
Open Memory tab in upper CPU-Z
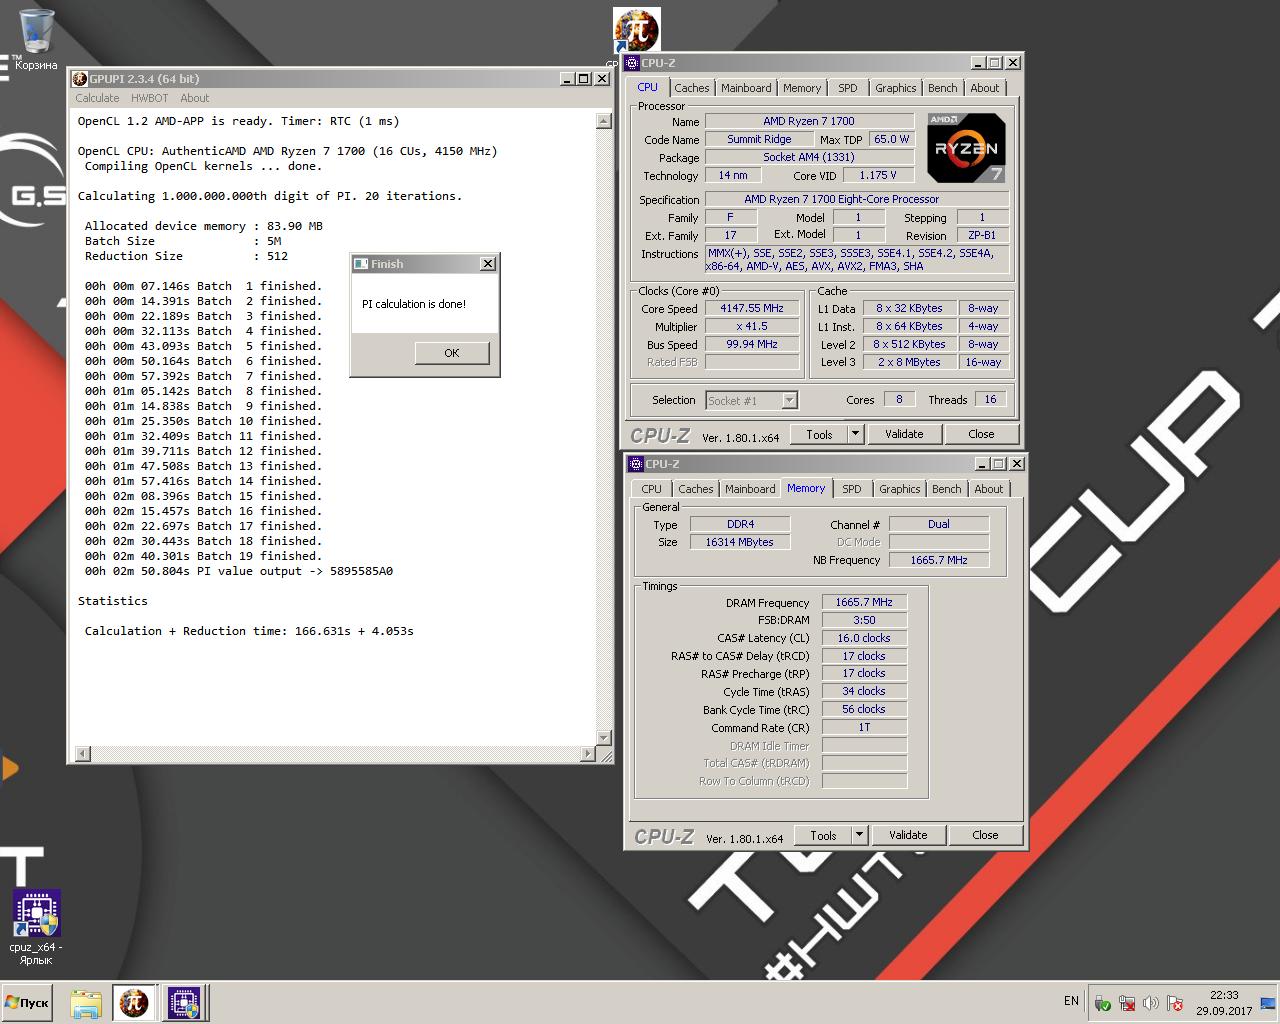[x=802, y=88]
